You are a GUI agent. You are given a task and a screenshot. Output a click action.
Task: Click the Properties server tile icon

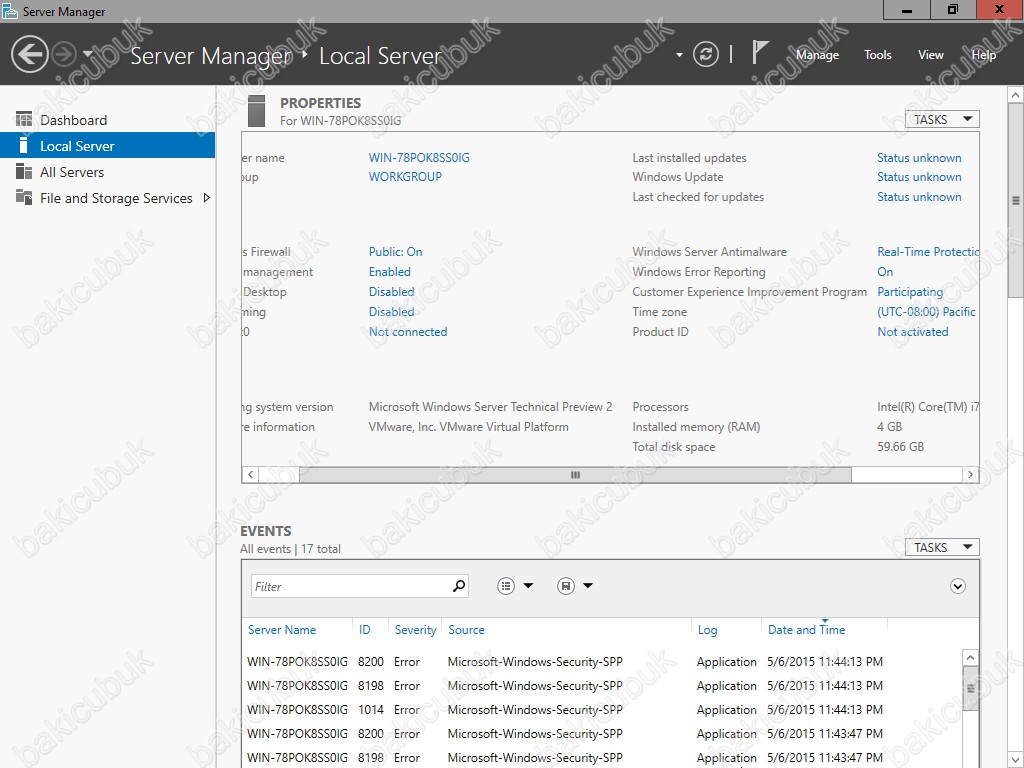[x=257, y=111]
